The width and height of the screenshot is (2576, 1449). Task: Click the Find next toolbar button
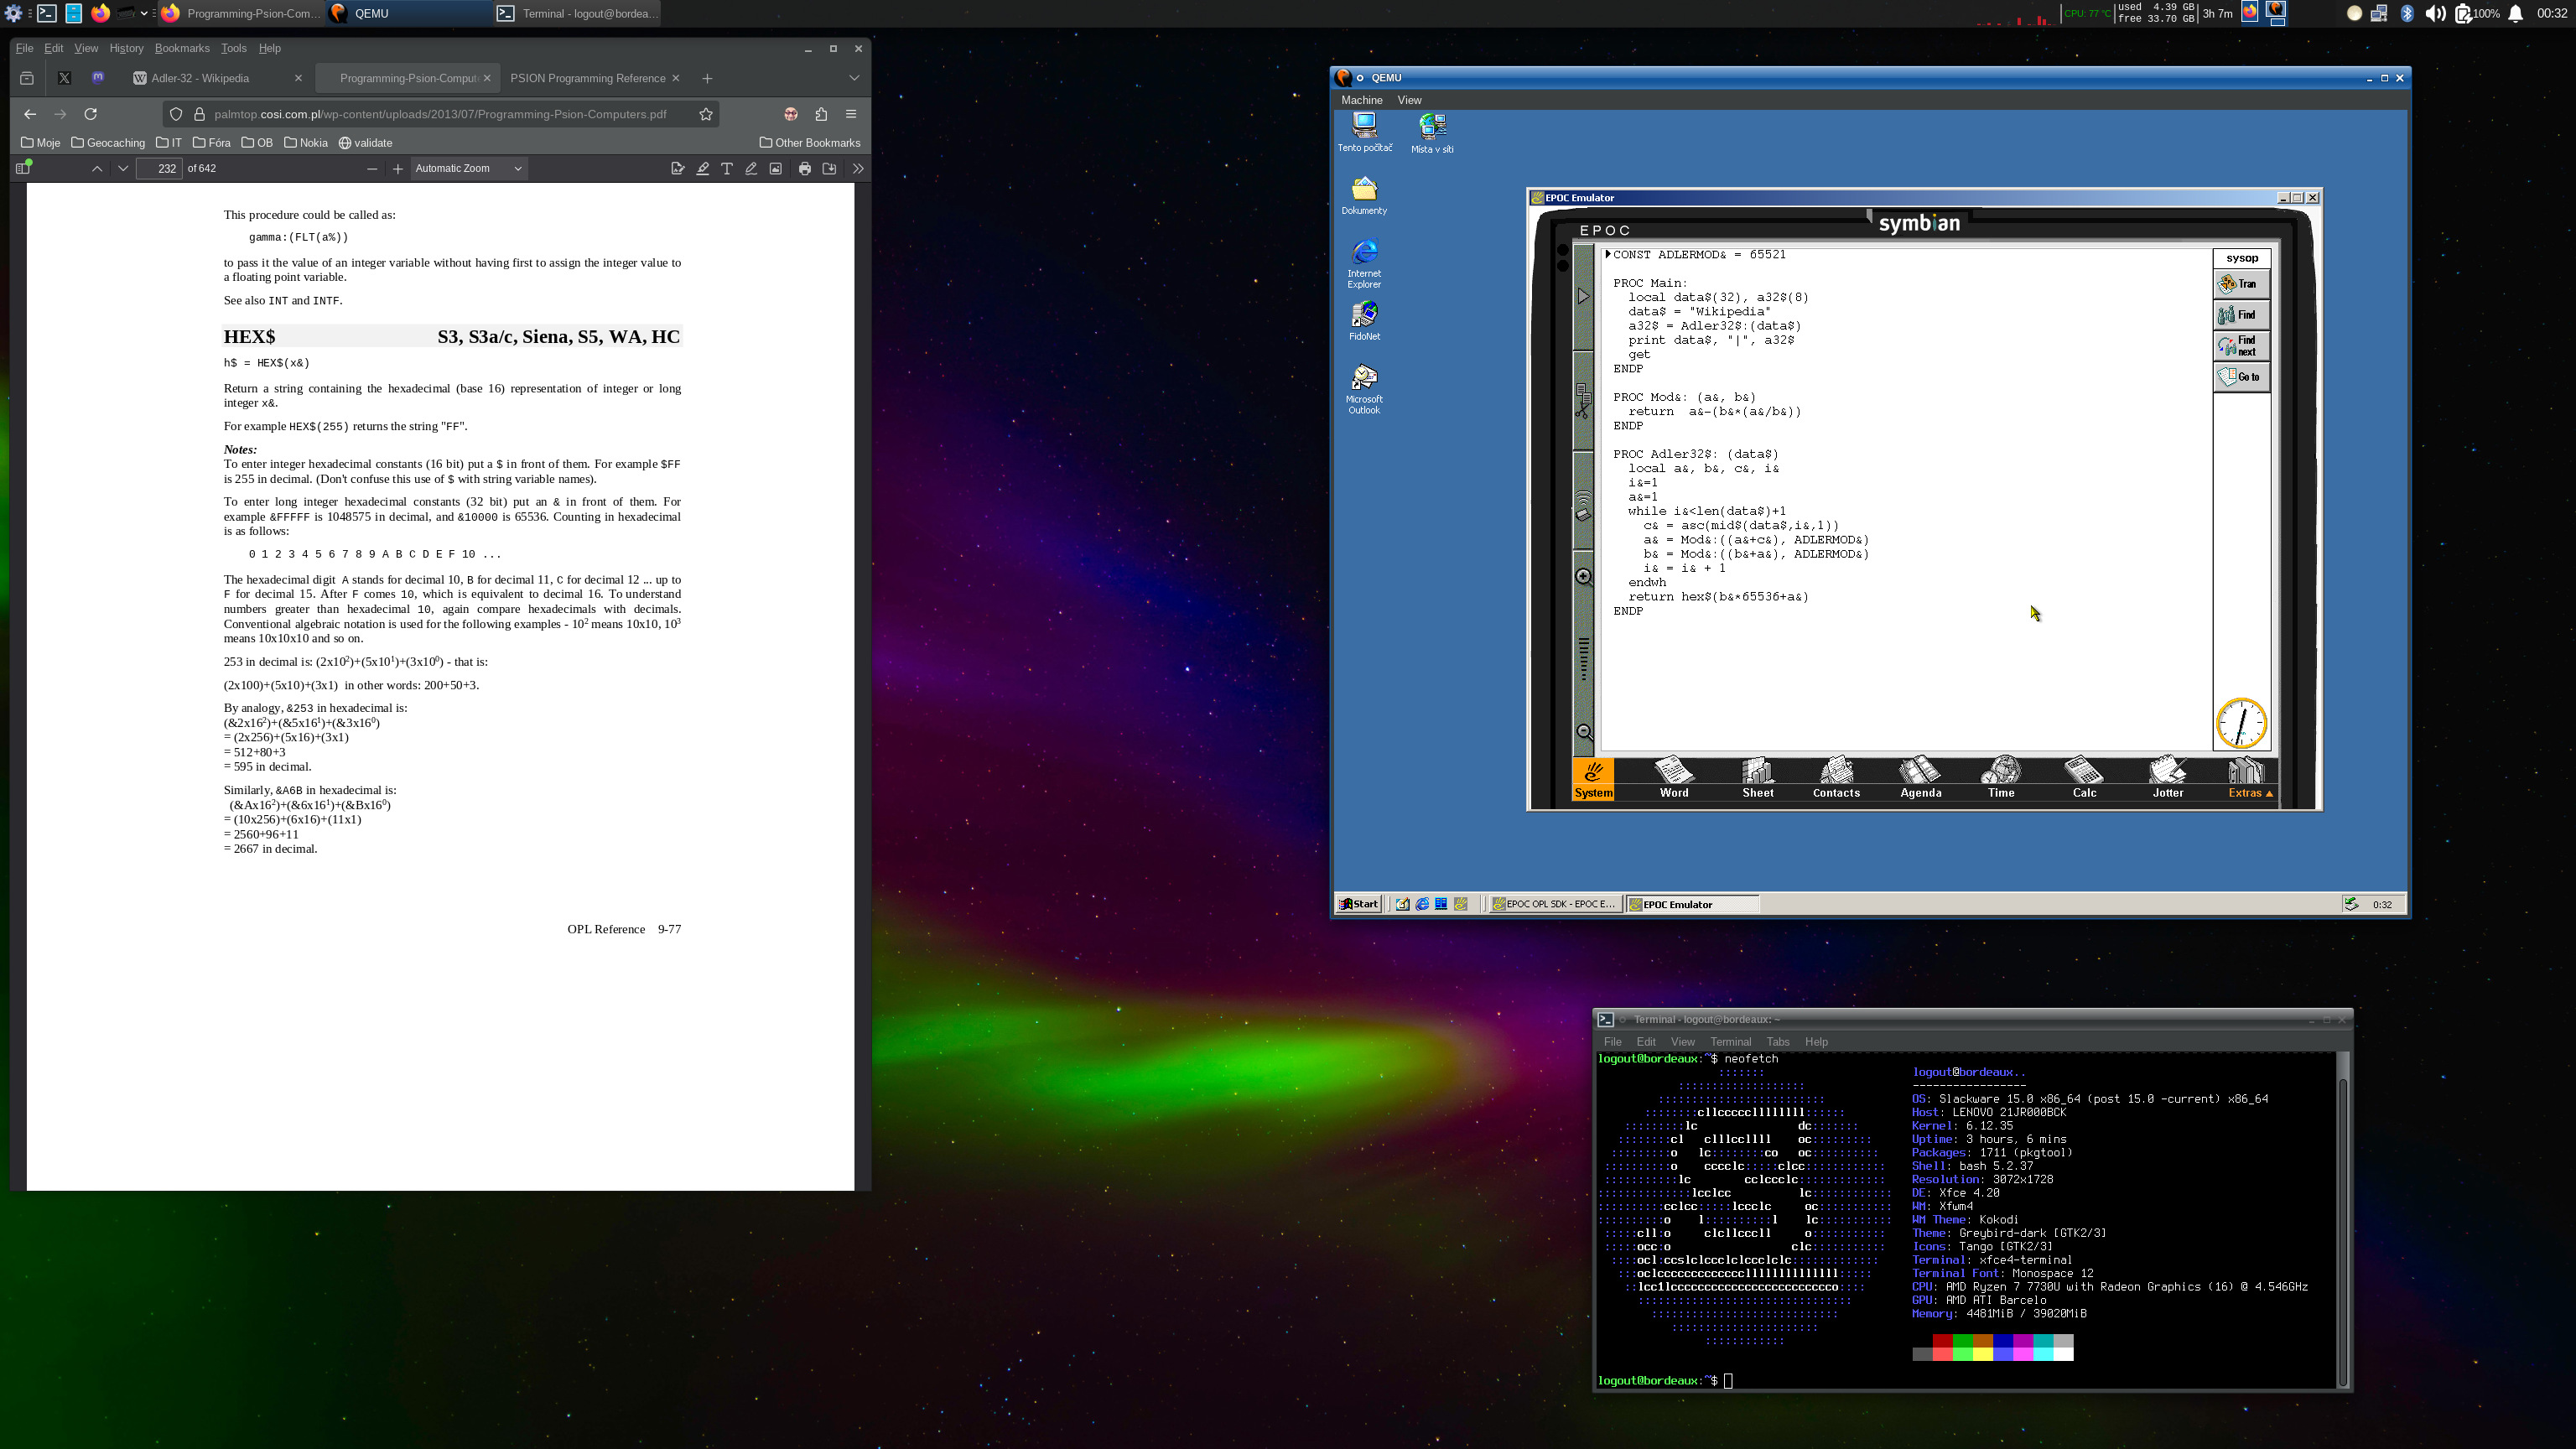tap(2241, 346)
